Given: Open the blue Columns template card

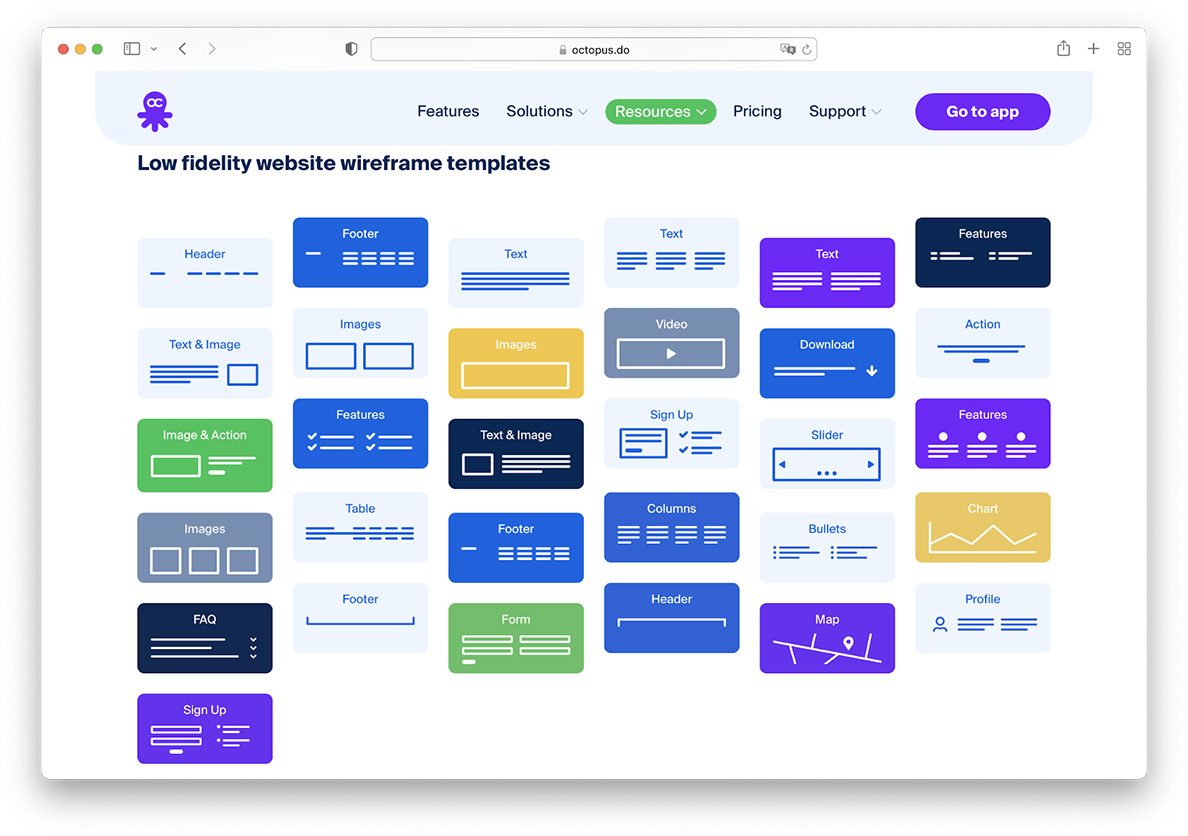Looking at the screenshot, I should 671,528.
